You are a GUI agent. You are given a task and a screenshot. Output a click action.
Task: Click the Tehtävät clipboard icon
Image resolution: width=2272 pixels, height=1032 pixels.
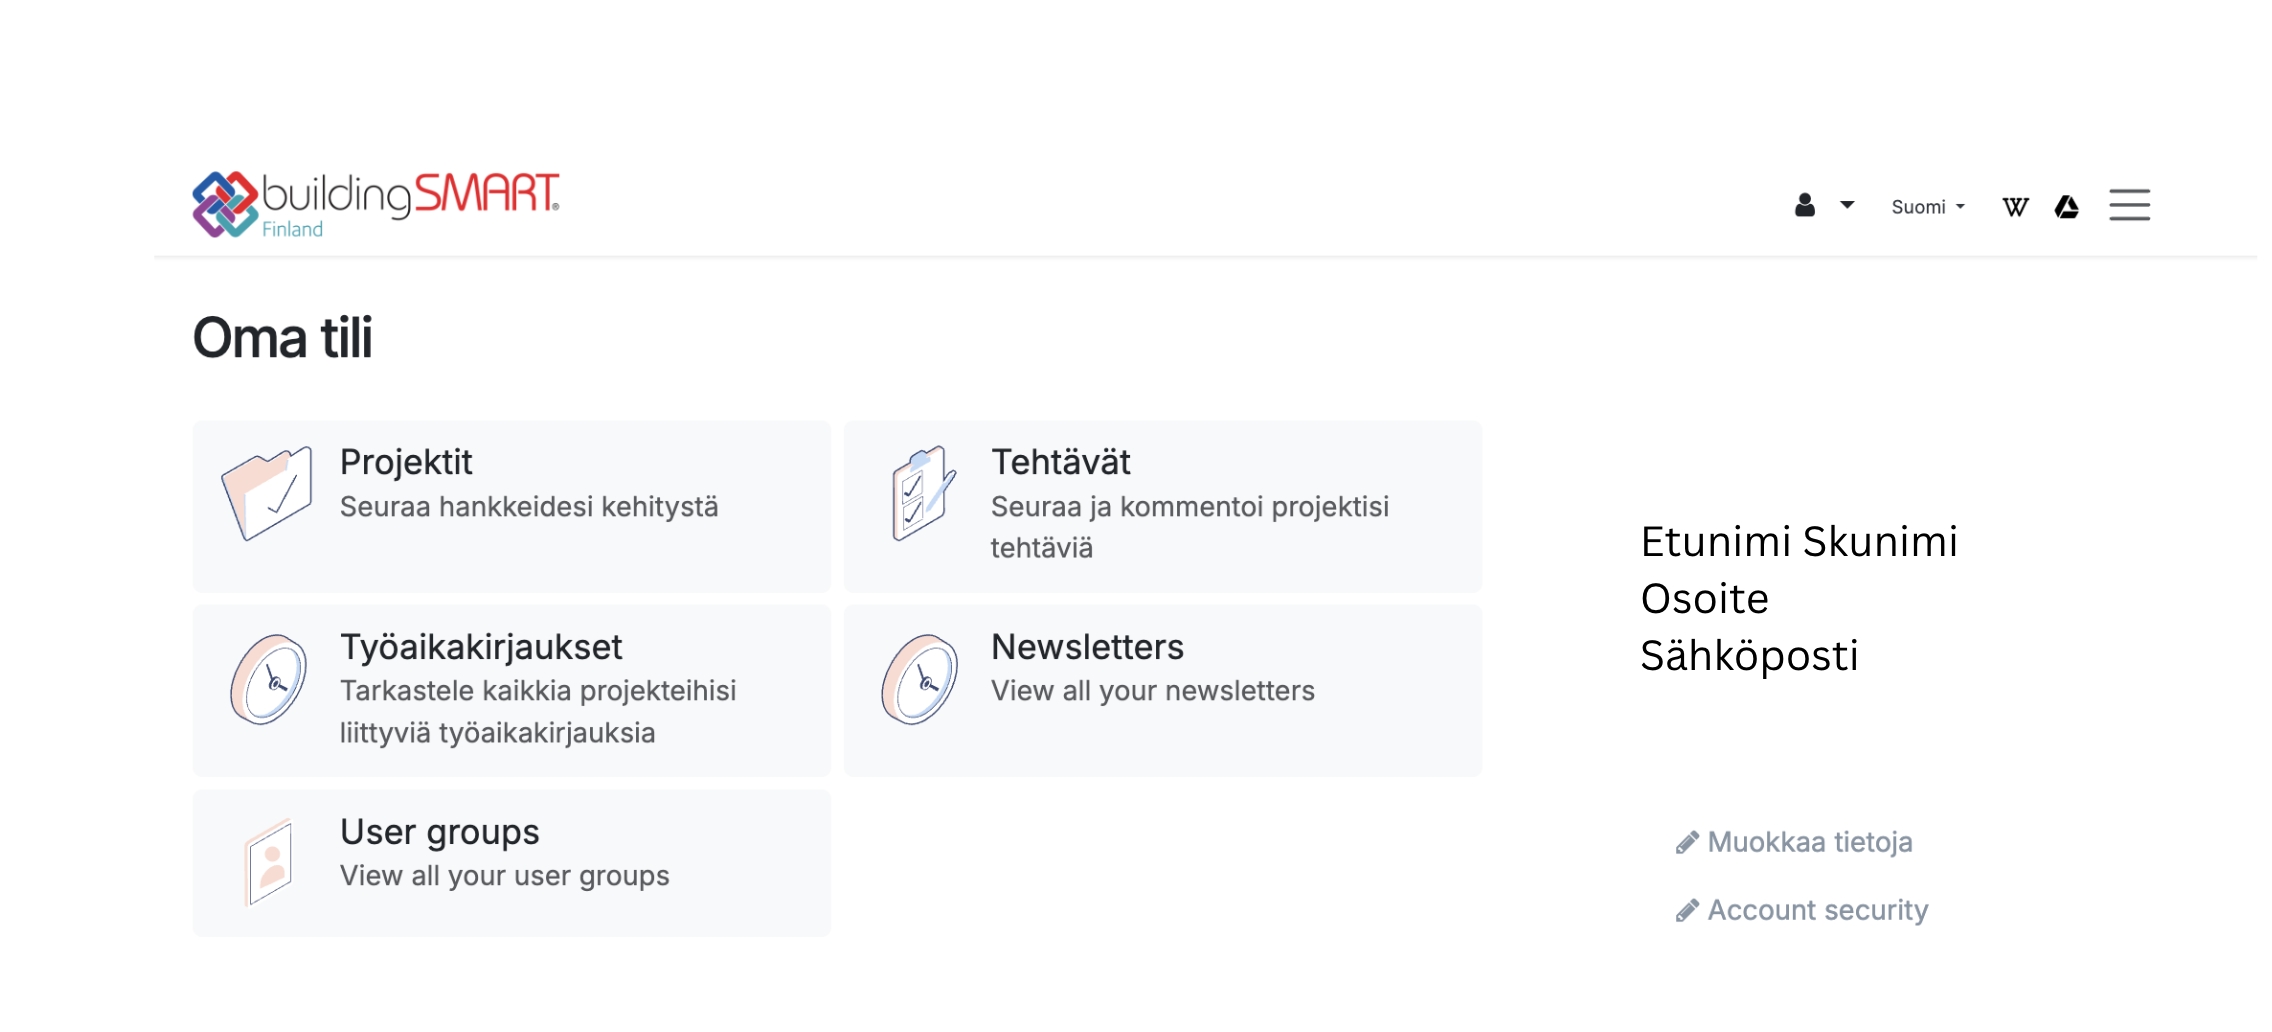point(923,493)
